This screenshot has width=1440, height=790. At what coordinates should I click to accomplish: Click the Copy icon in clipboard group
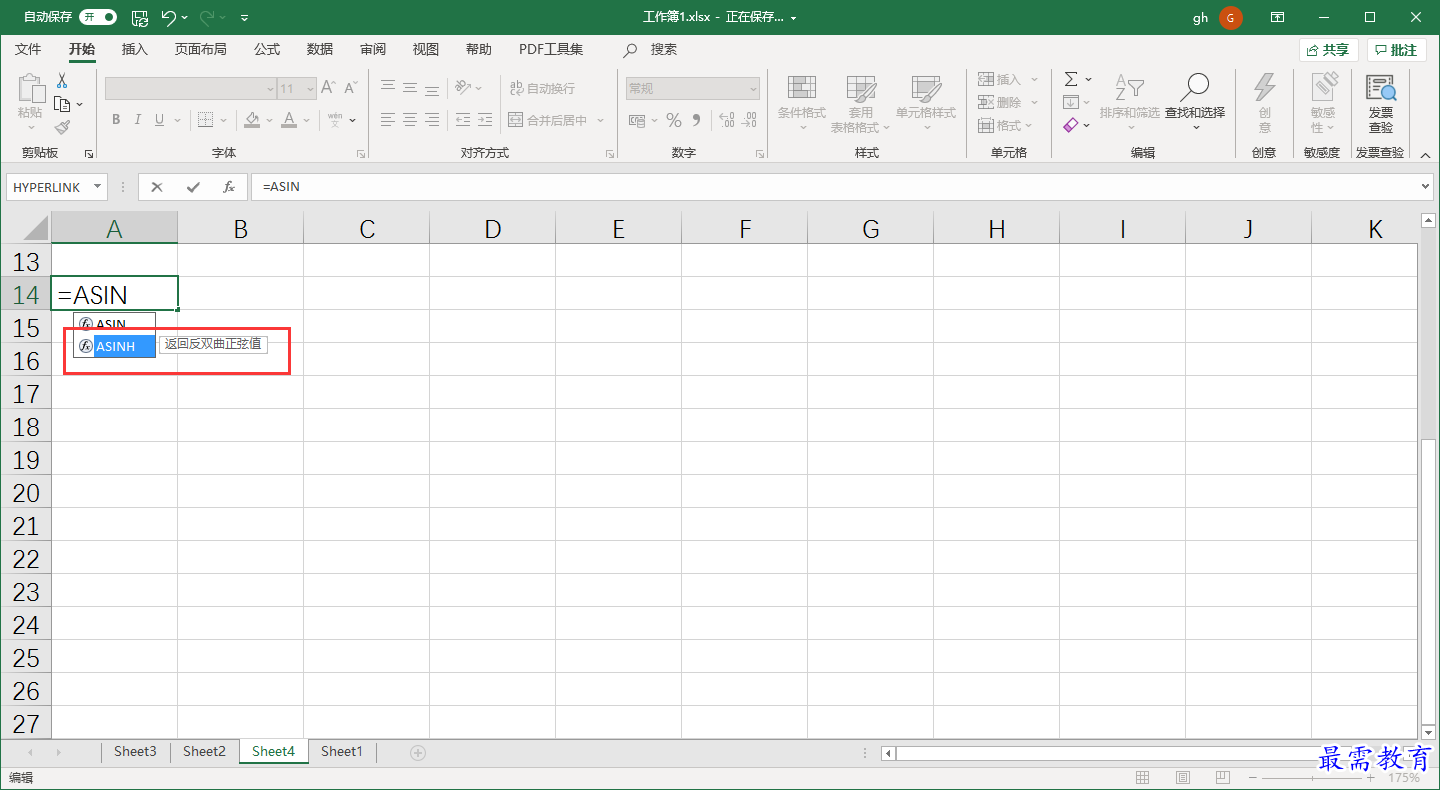(62, 104)
